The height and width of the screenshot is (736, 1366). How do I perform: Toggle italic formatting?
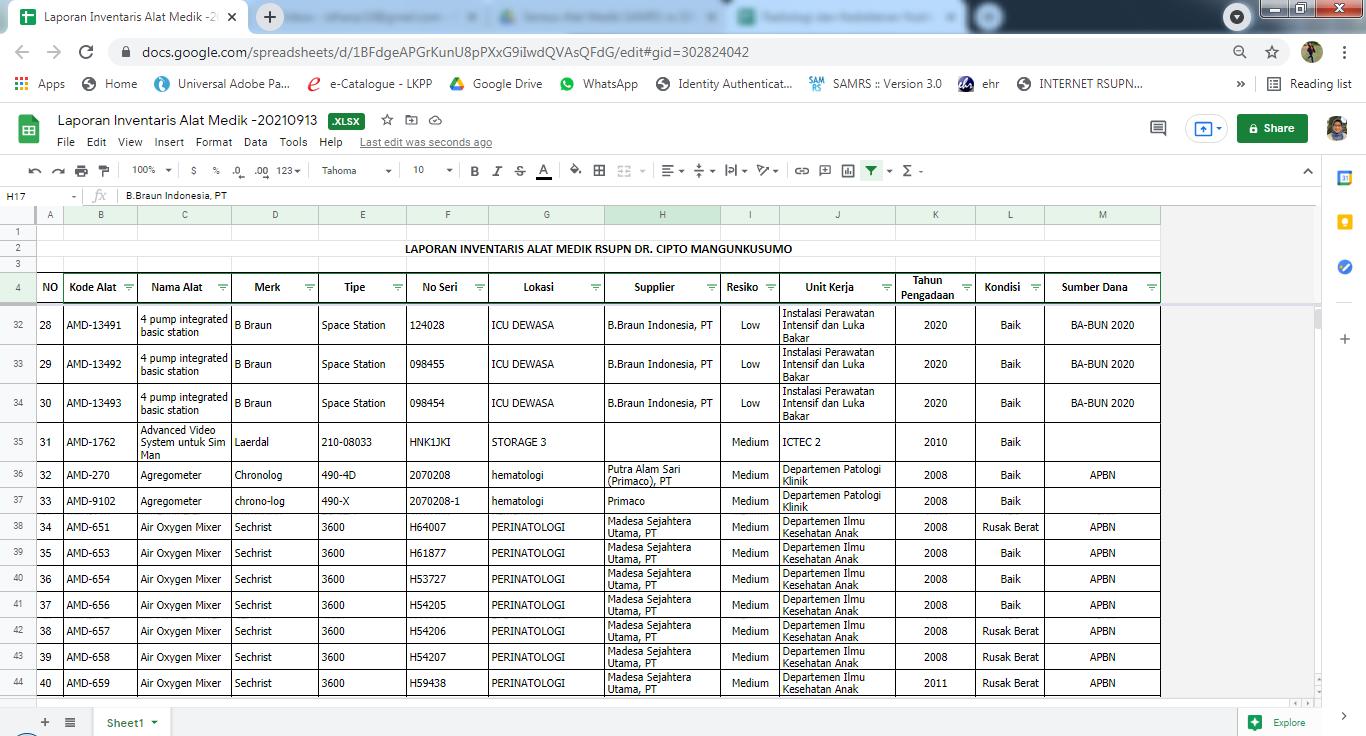pos(497,171)
